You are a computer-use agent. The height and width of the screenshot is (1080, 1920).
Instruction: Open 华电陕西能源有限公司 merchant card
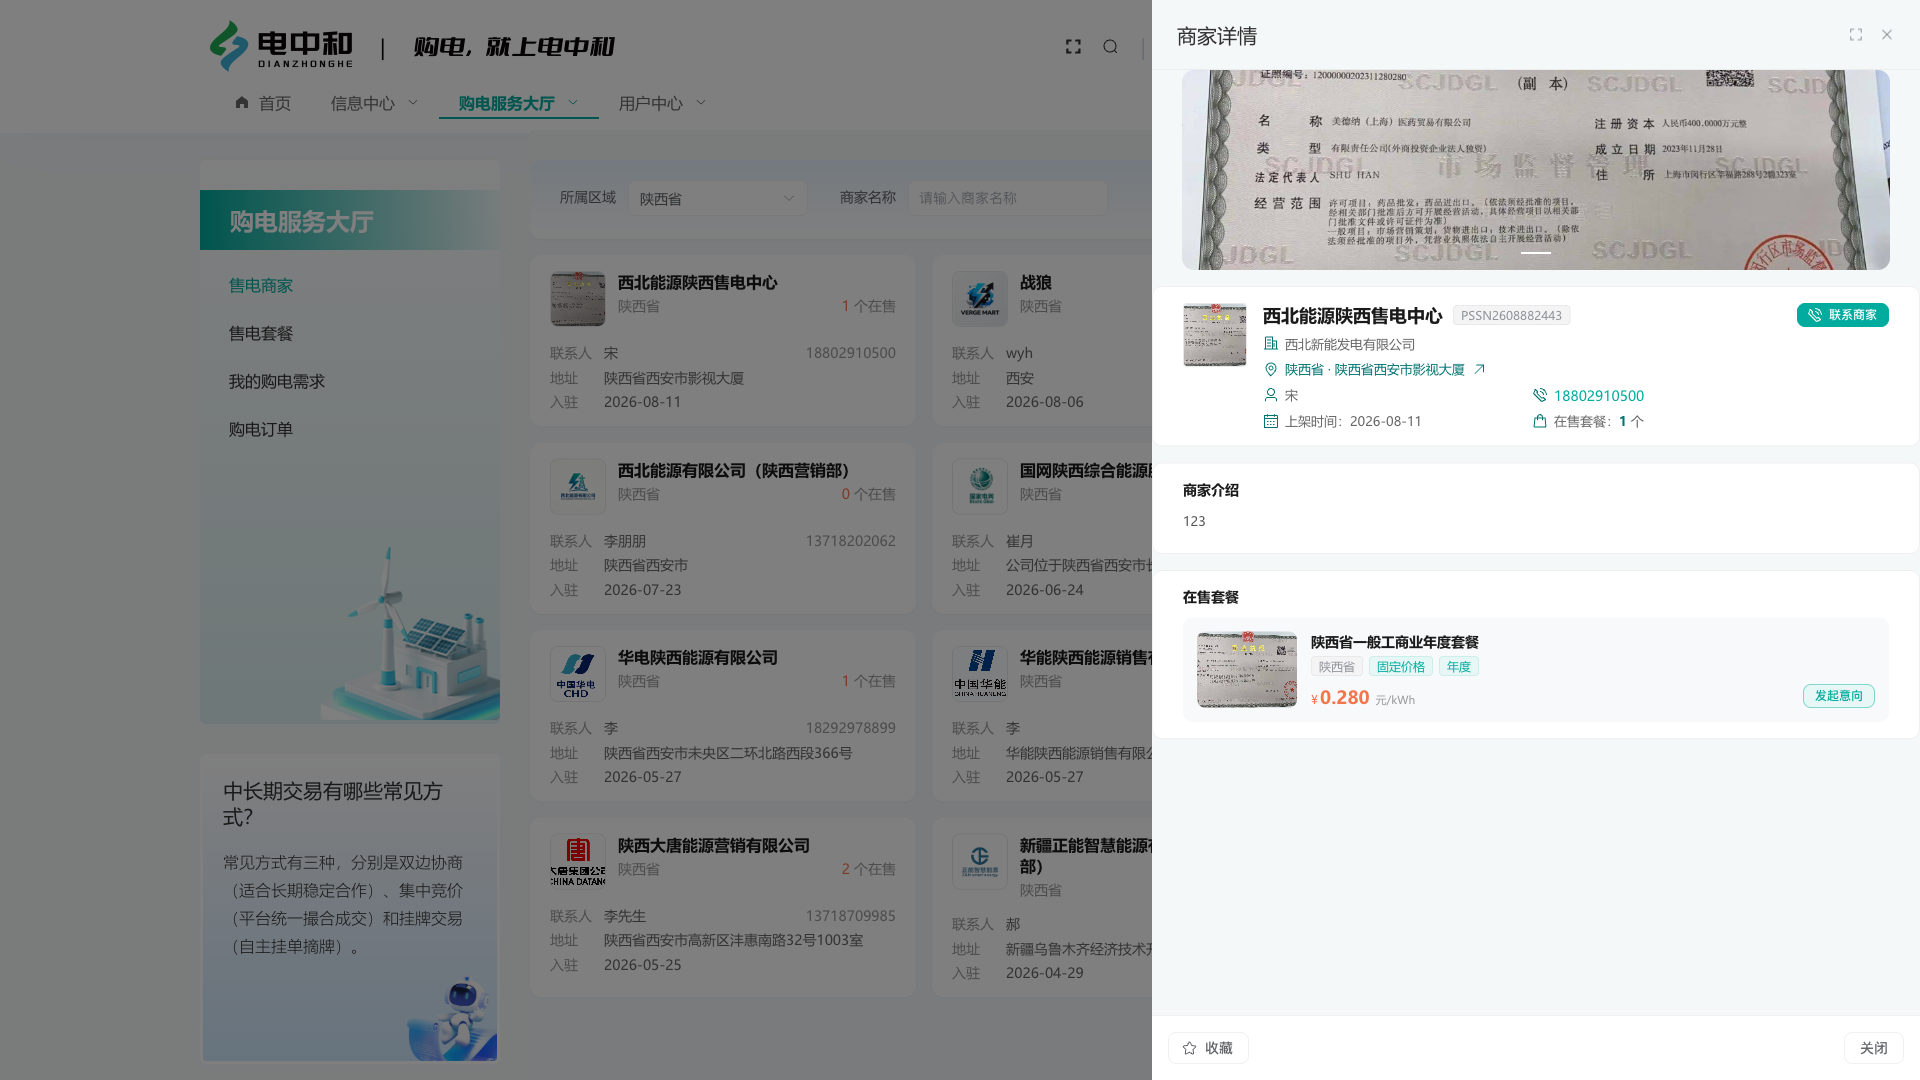click(723, 715)
